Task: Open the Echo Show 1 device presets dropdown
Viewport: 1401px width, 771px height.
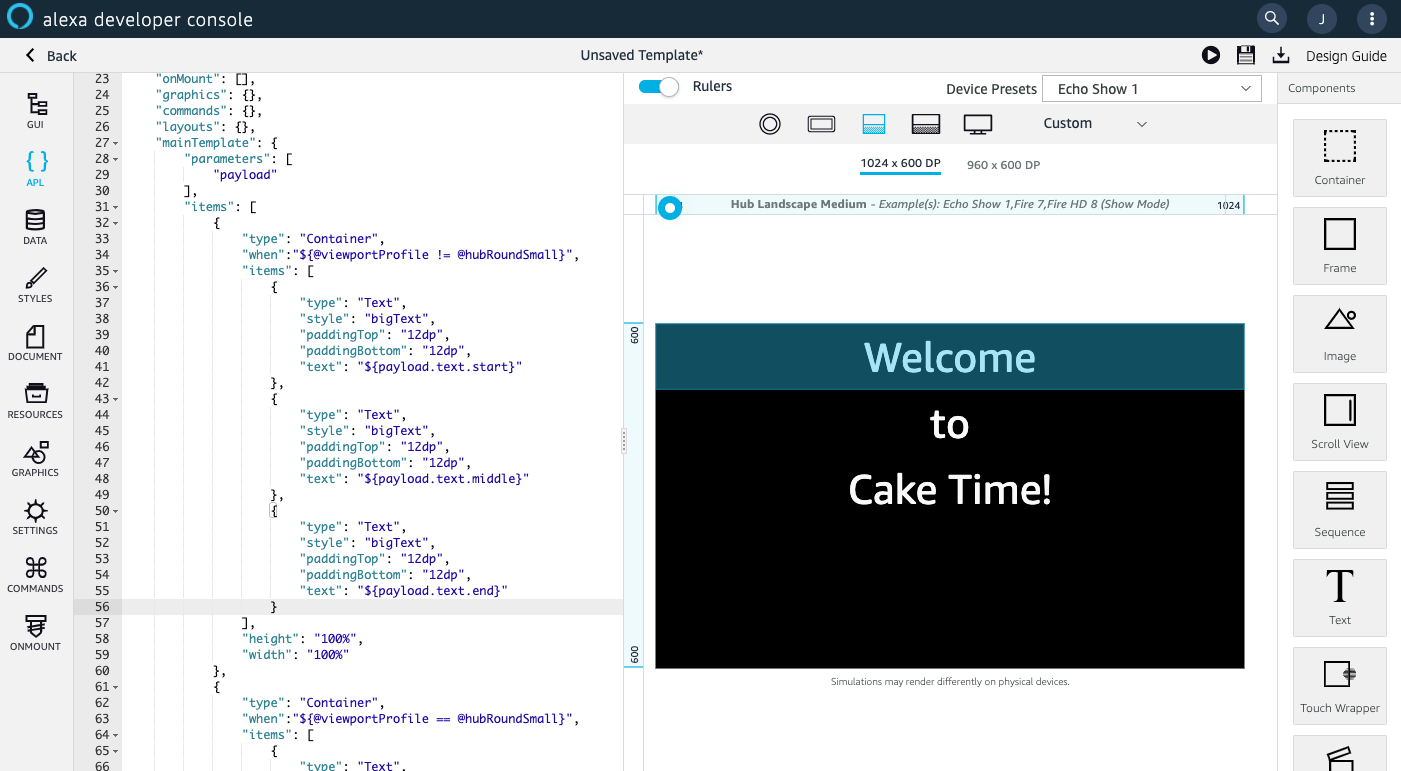Action: (x=1151, y=88)
